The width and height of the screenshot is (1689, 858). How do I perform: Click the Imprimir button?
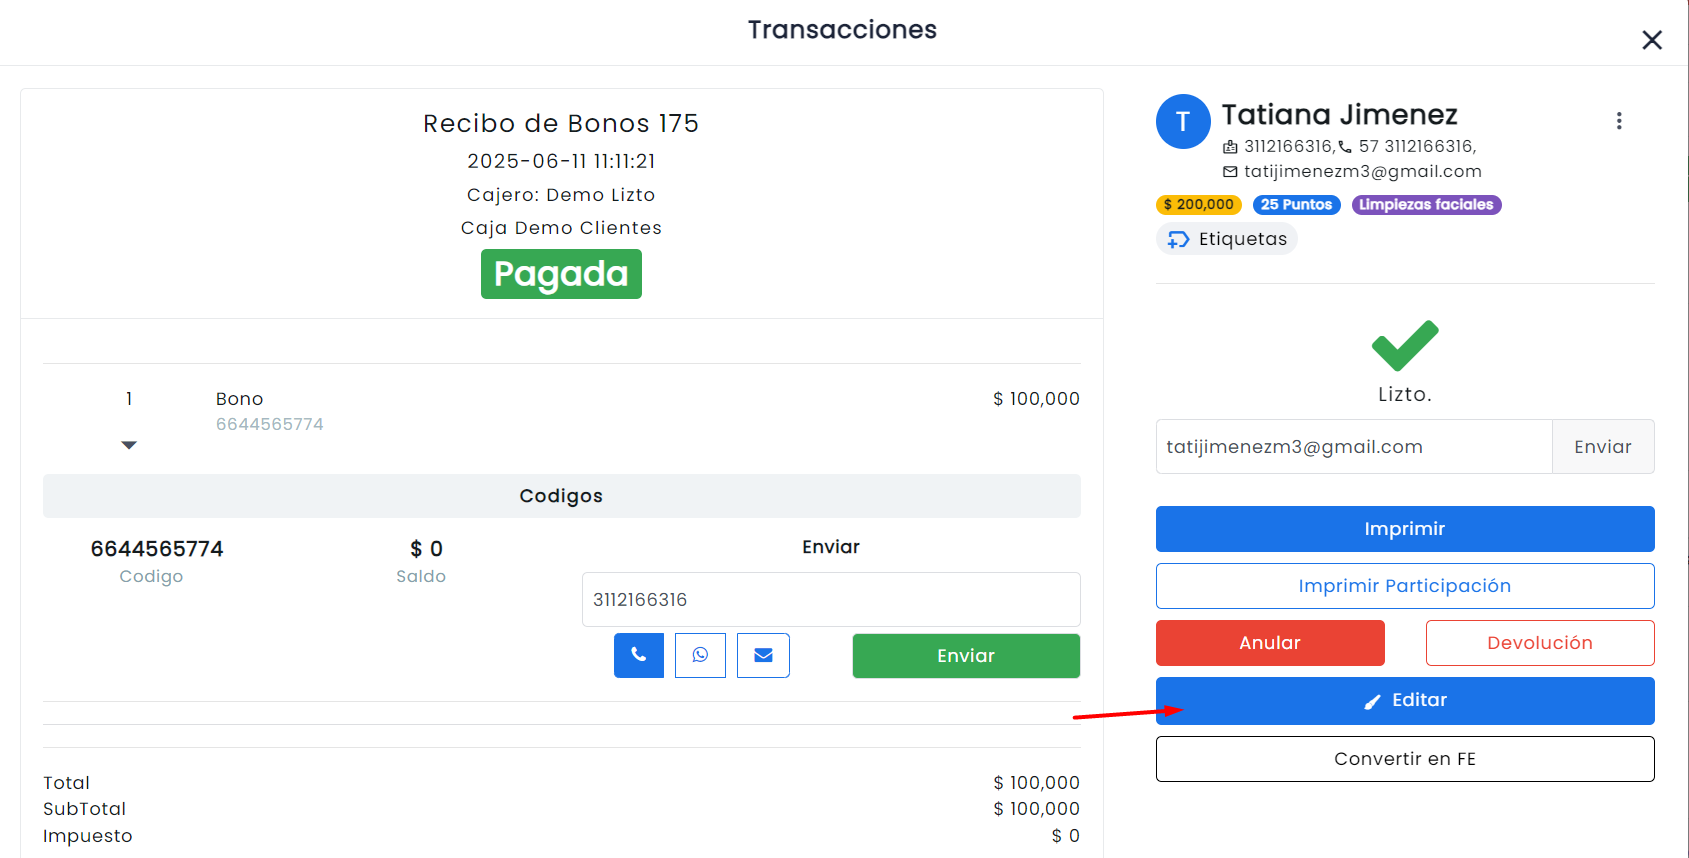(1405, 529)
